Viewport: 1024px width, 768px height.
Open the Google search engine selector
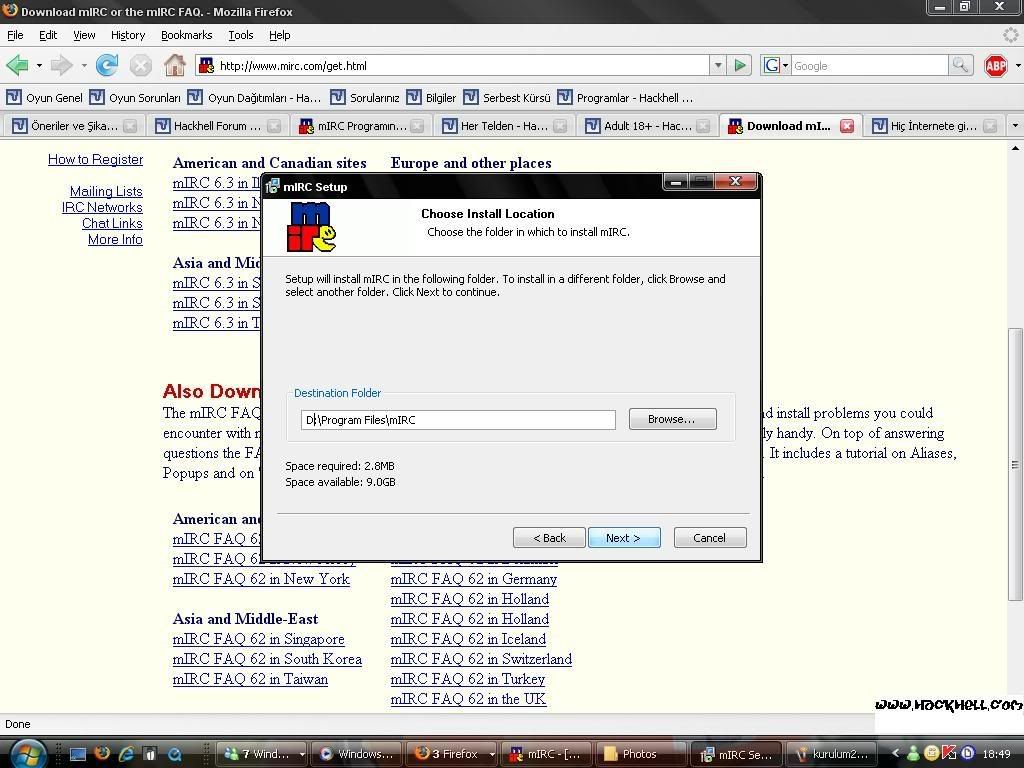775,65
